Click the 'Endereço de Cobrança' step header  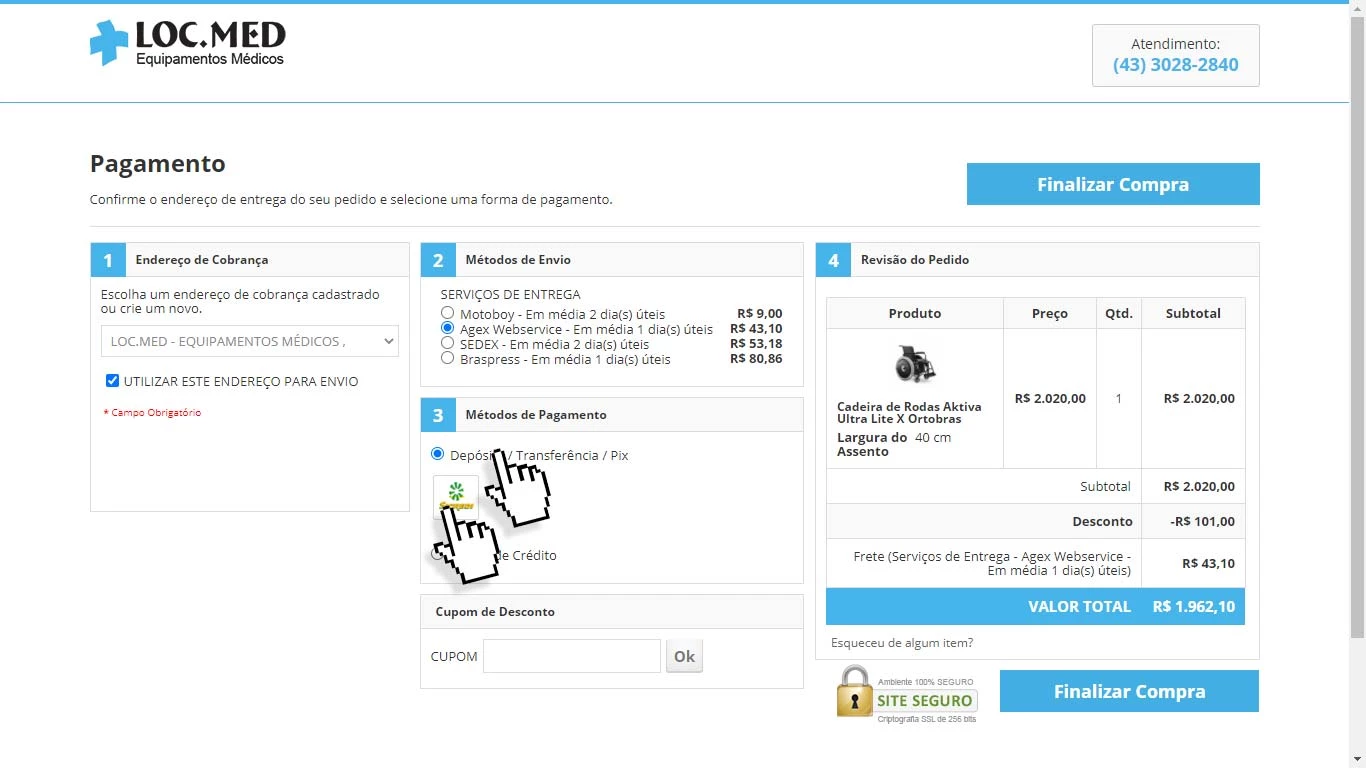250,260
